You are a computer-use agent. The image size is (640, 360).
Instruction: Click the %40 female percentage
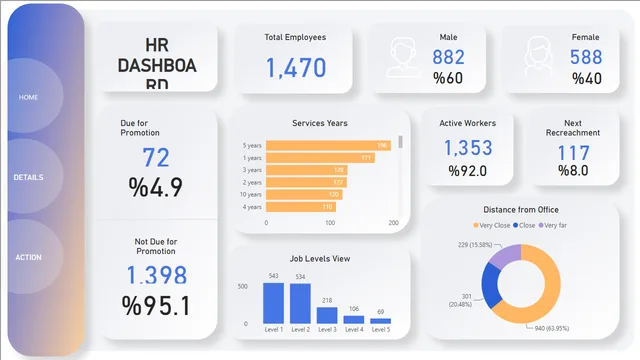pyautogui.click(x=587, y=78)
